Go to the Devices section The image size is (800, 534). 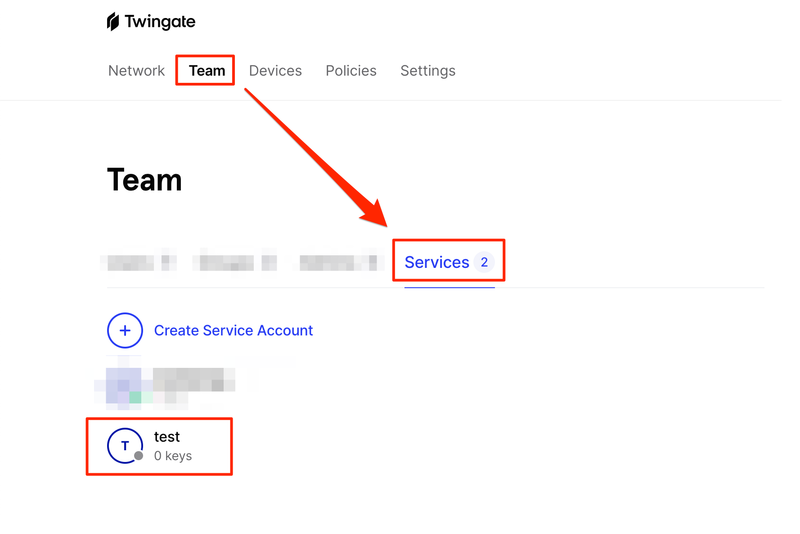(x=275, y=70)
